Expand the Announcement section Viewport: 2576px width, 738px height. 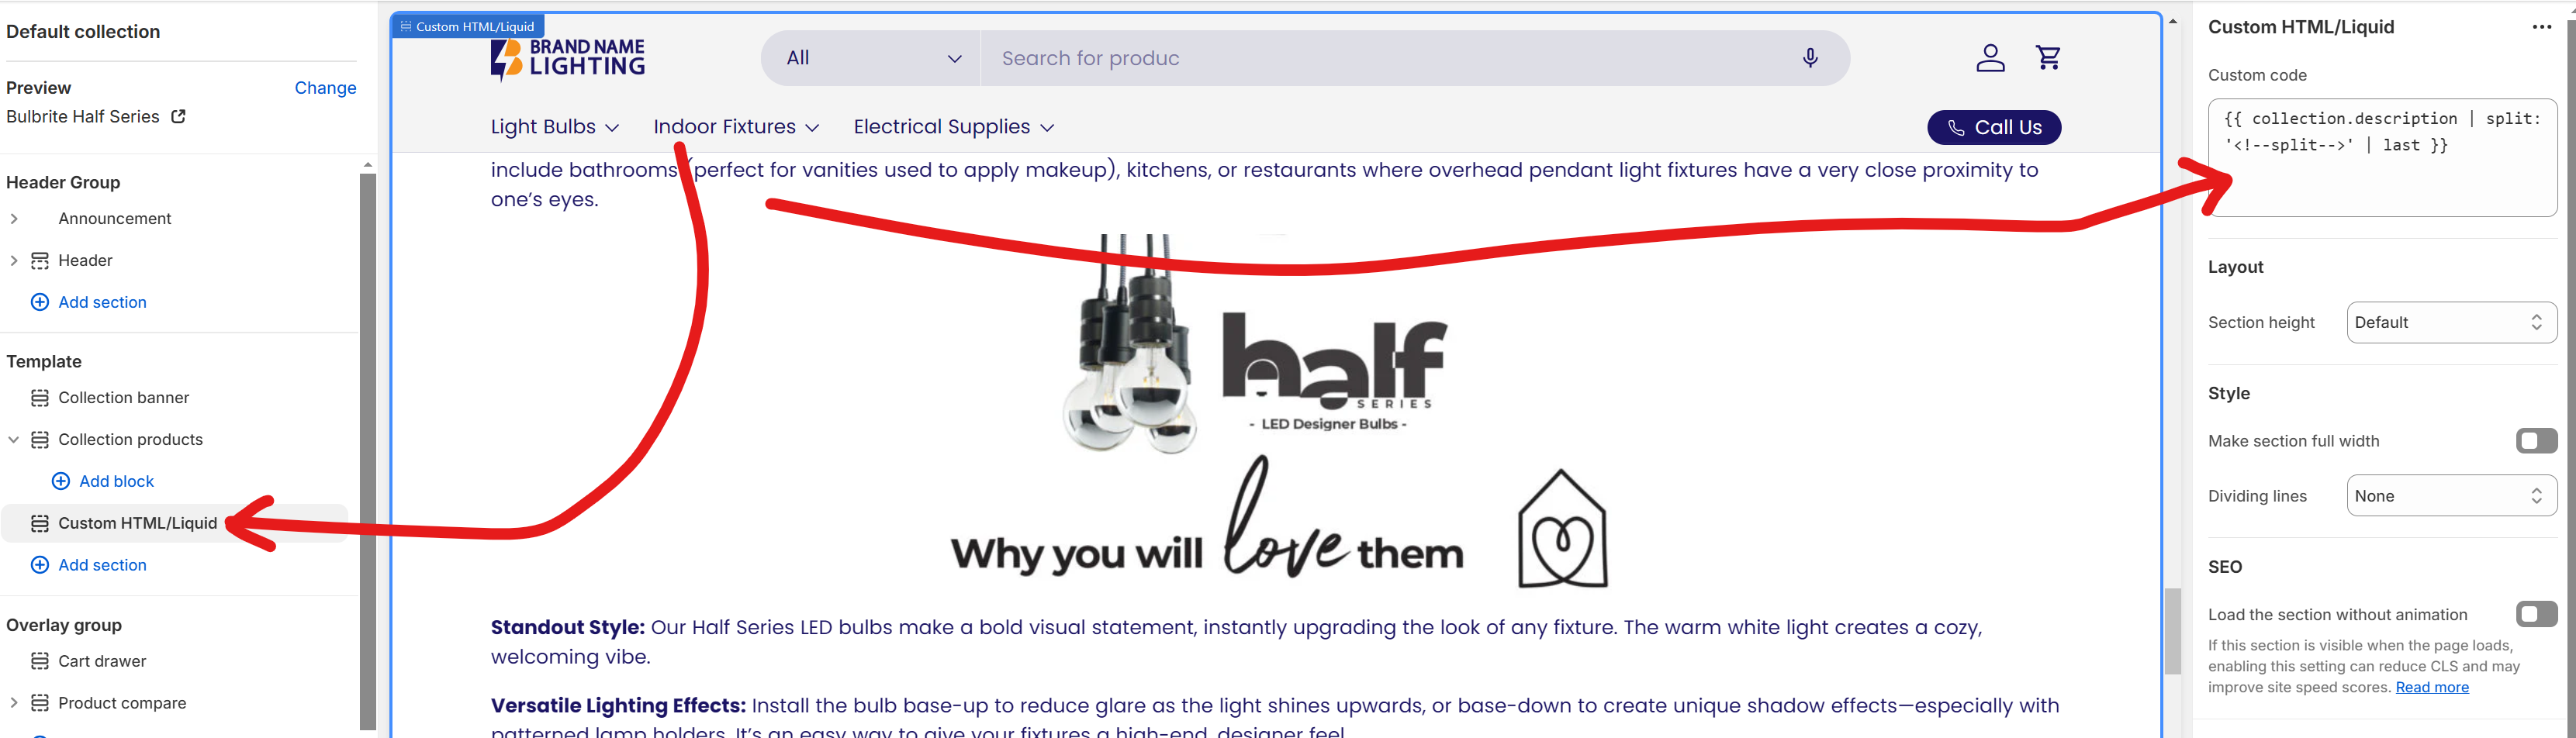14,218
